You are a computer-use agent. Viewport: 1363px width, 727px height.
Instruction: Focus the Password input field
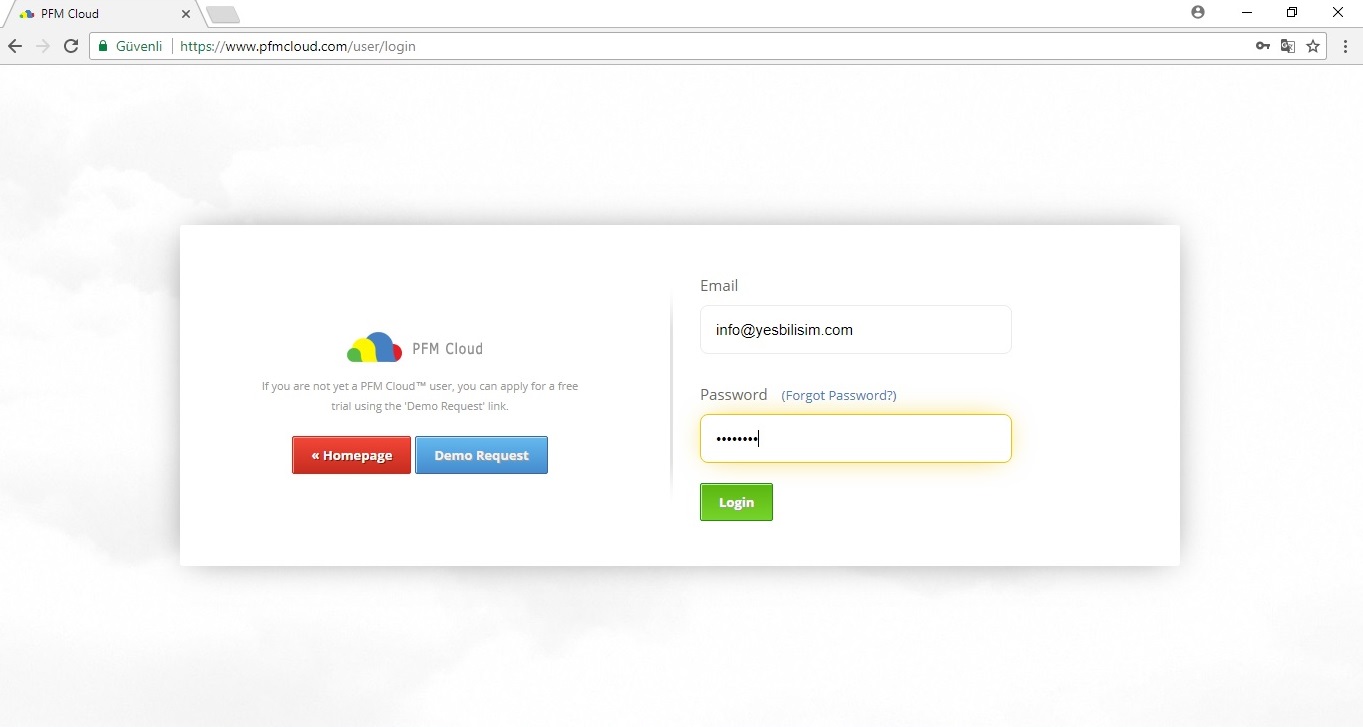[x=856, y=439]
